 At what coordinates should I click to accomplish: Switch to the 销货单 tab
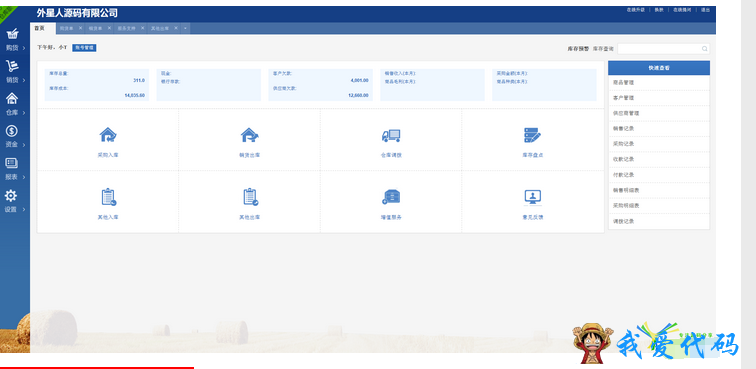tap(95, 28)
